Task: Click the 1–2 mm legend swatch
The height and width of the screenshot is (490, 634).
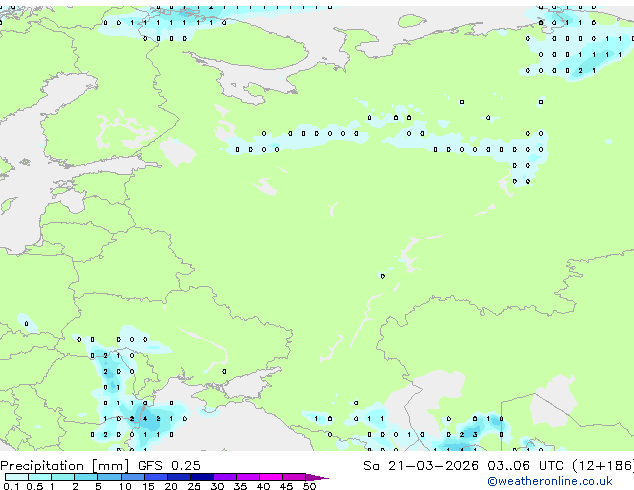Action: coord(63,477)
